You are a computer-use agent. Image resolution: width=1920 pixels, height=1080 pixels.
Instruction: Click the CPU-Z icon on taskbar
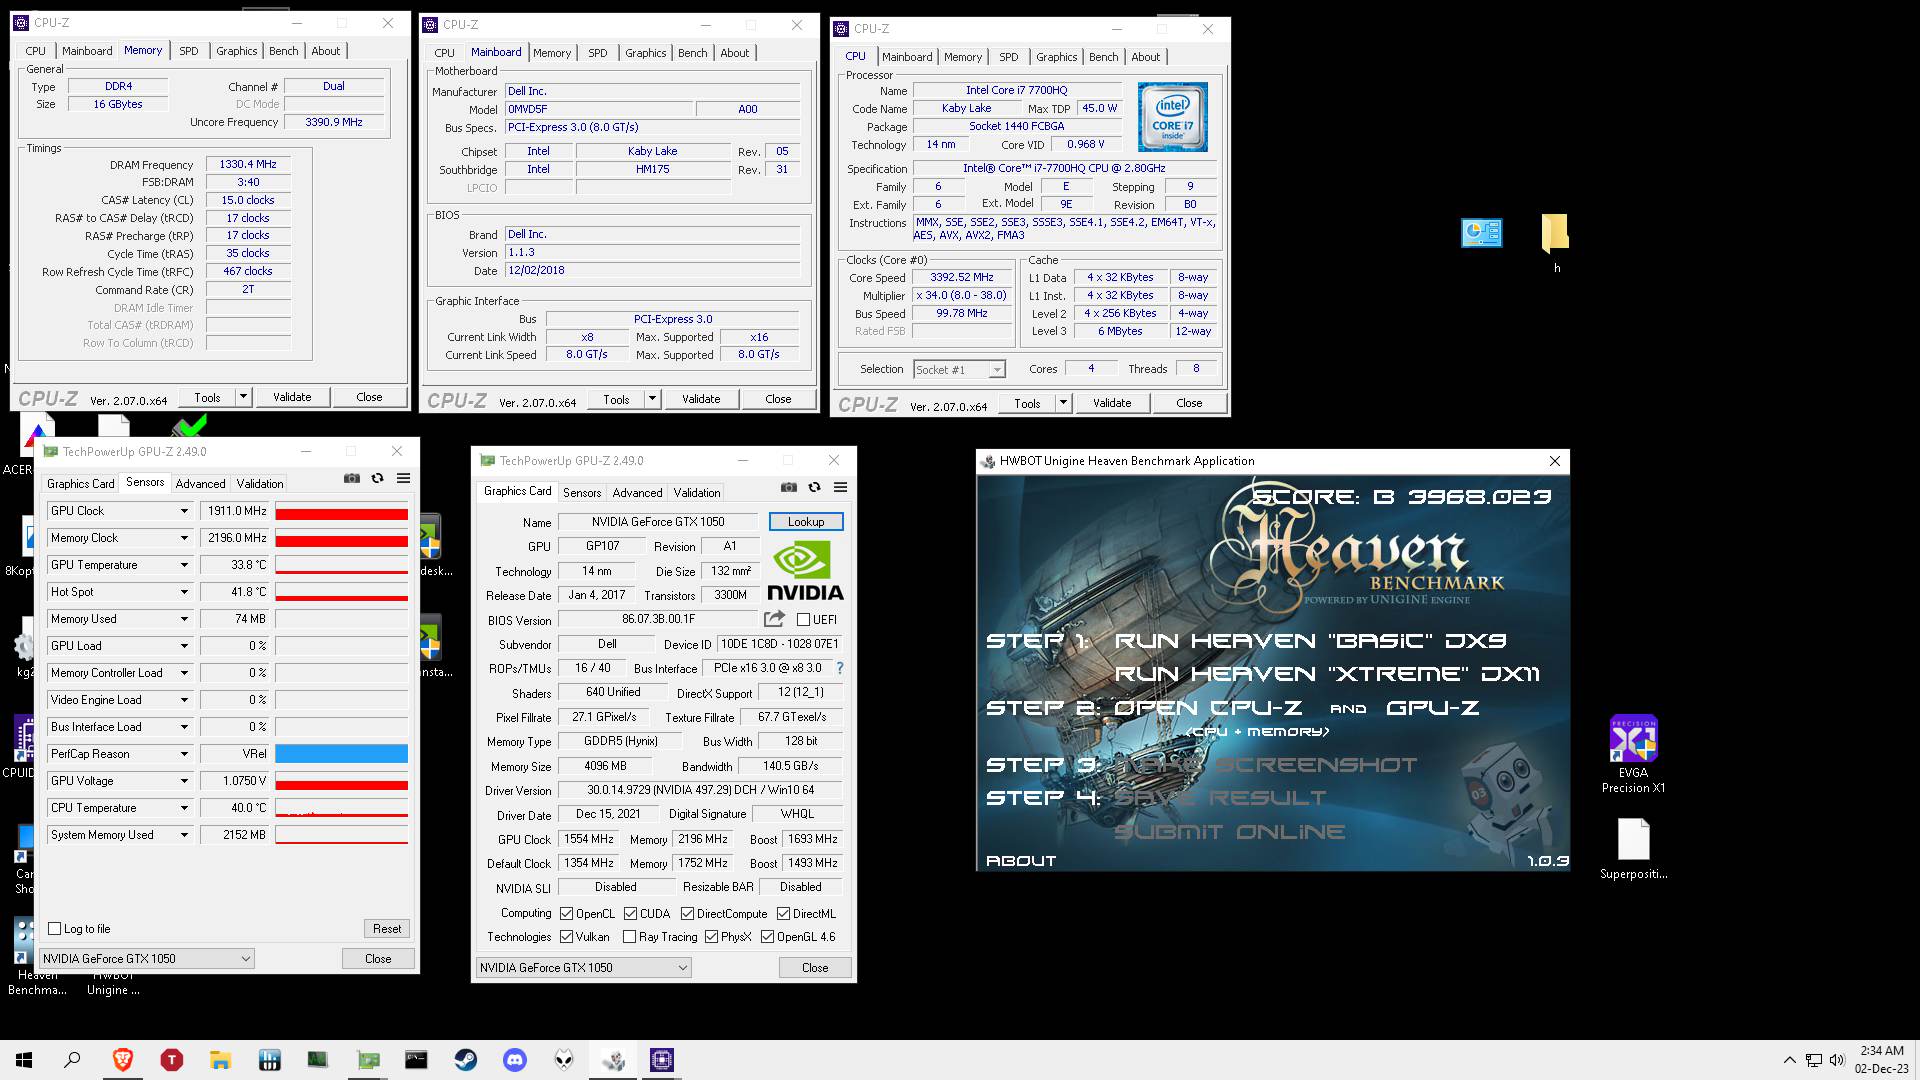coord(662,1060)
